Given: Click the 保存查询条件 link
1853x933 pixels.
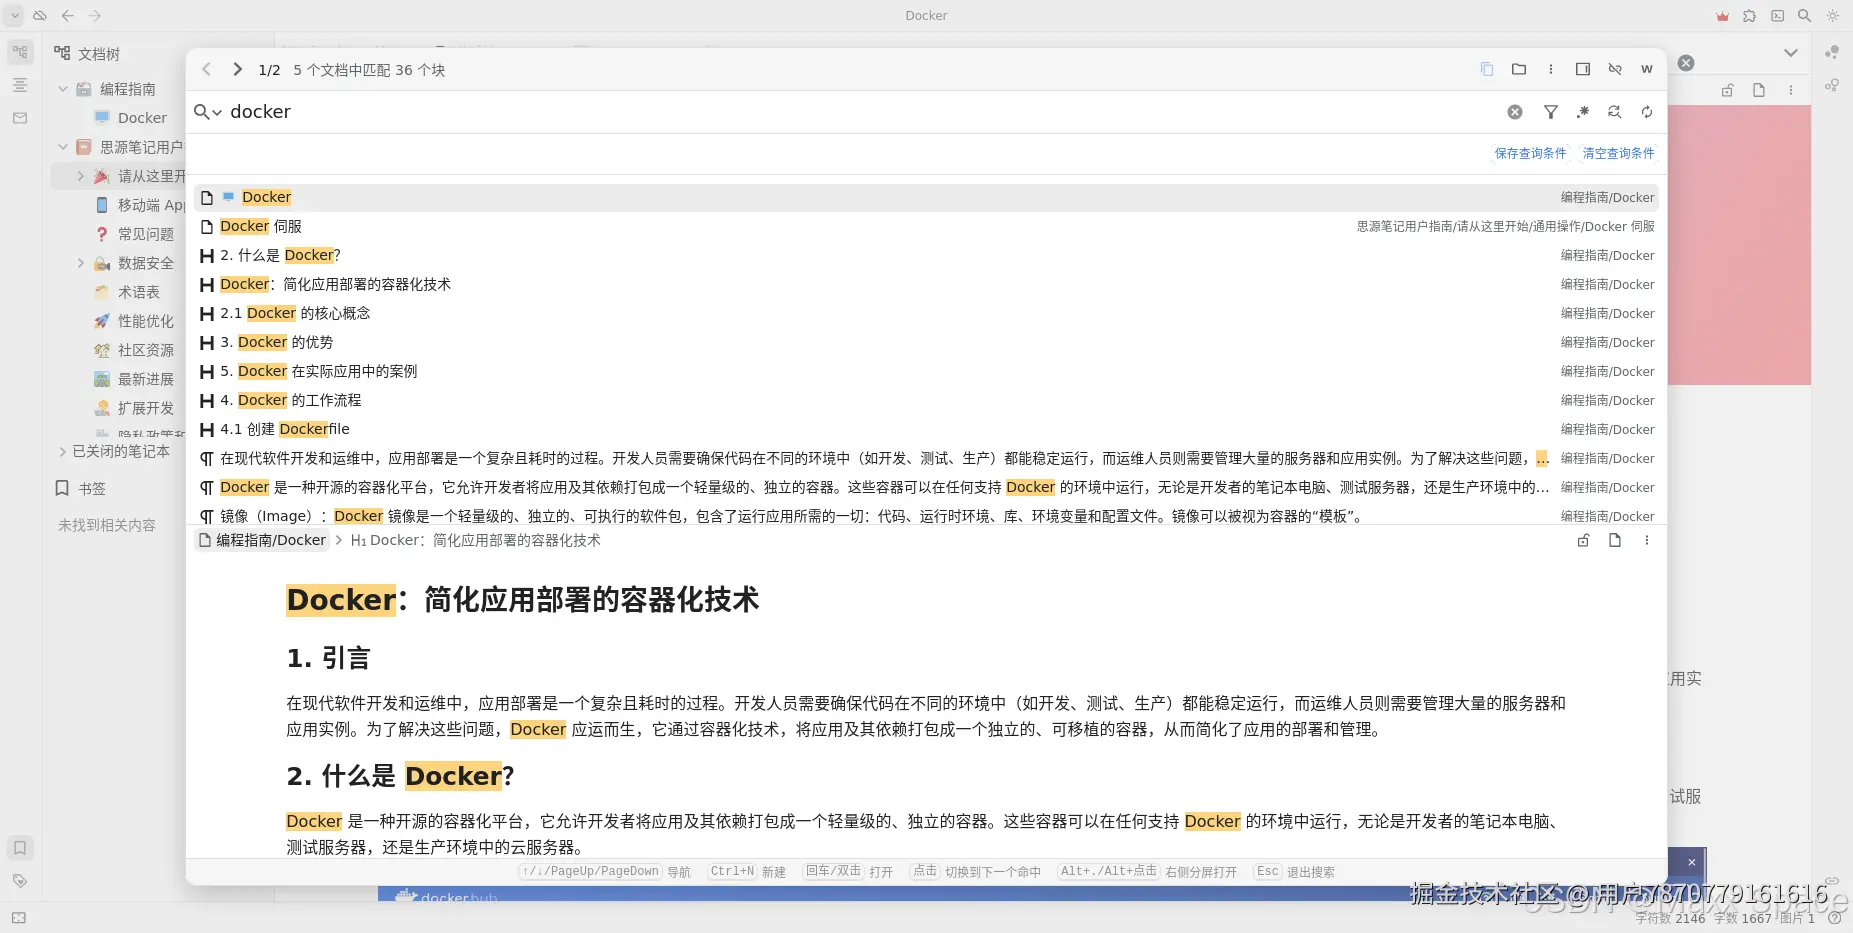Looking at the screenshot, I should click(1530, 153).
